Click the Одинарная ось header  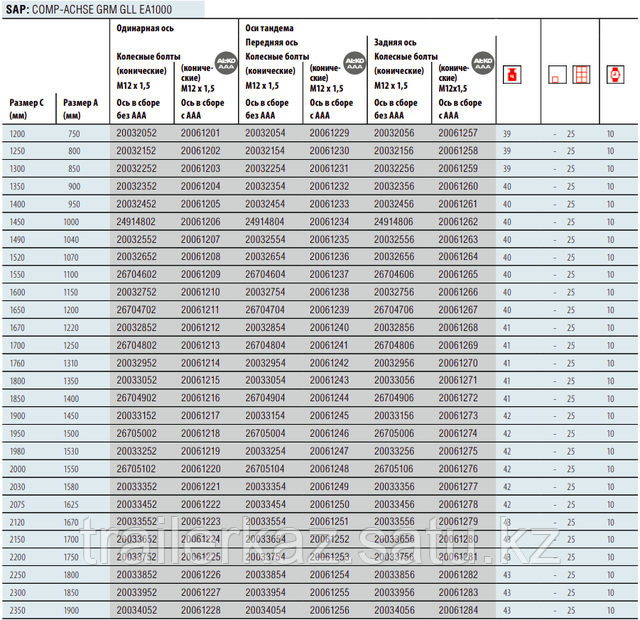(x=145, y=28)
